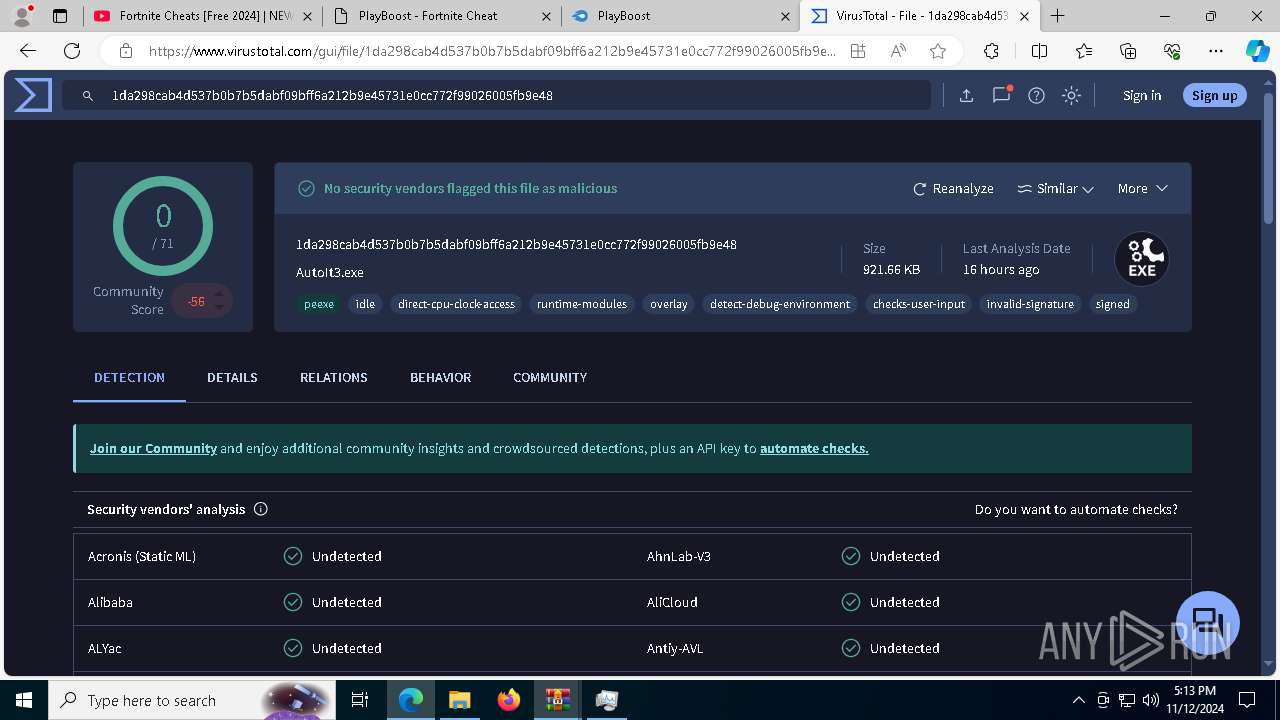Viewport: 1280px width, 720px height.
Task: Click the VirusTotal logo icon
Action: point(33,95)
